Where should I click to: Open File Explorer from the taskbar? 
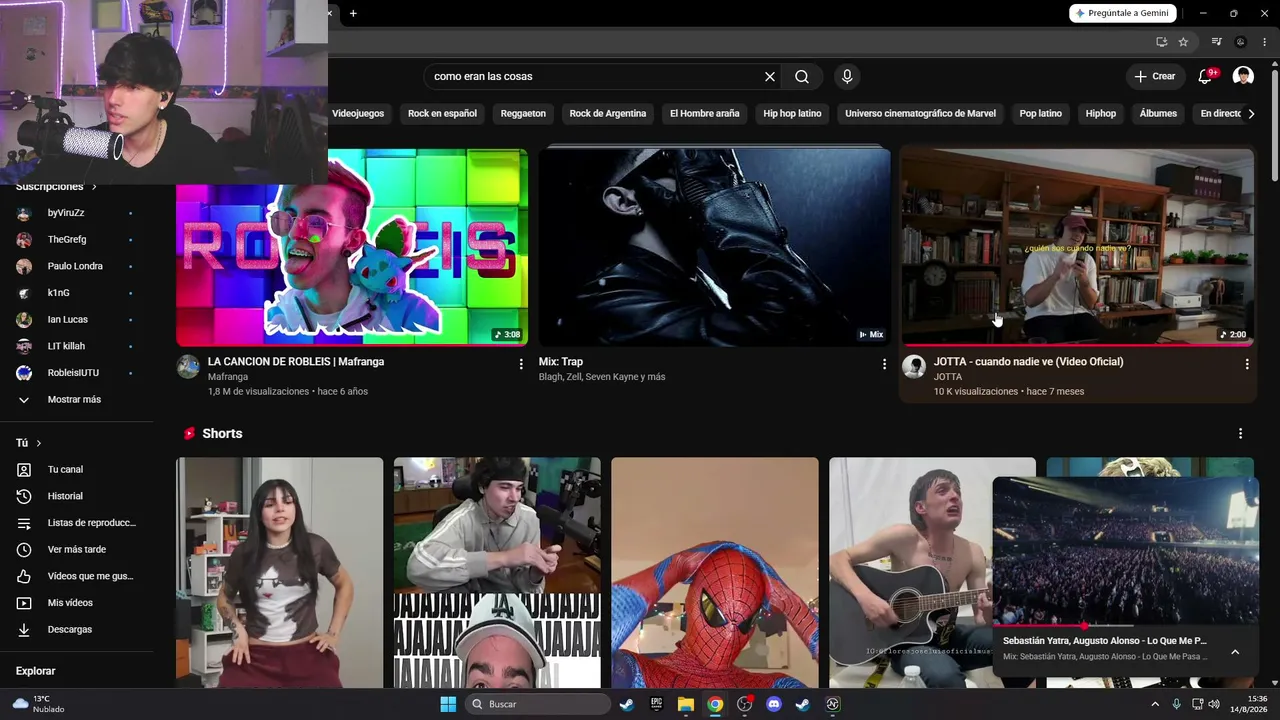[x=685, y=704]
